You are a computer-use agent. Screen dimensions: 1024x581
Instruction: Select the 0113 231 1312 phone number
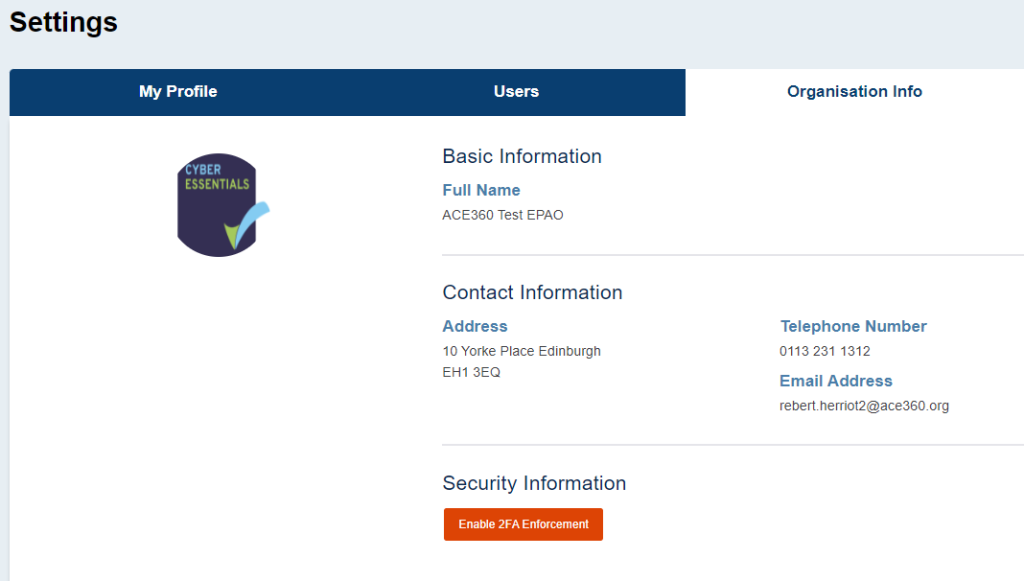point(825,351)
